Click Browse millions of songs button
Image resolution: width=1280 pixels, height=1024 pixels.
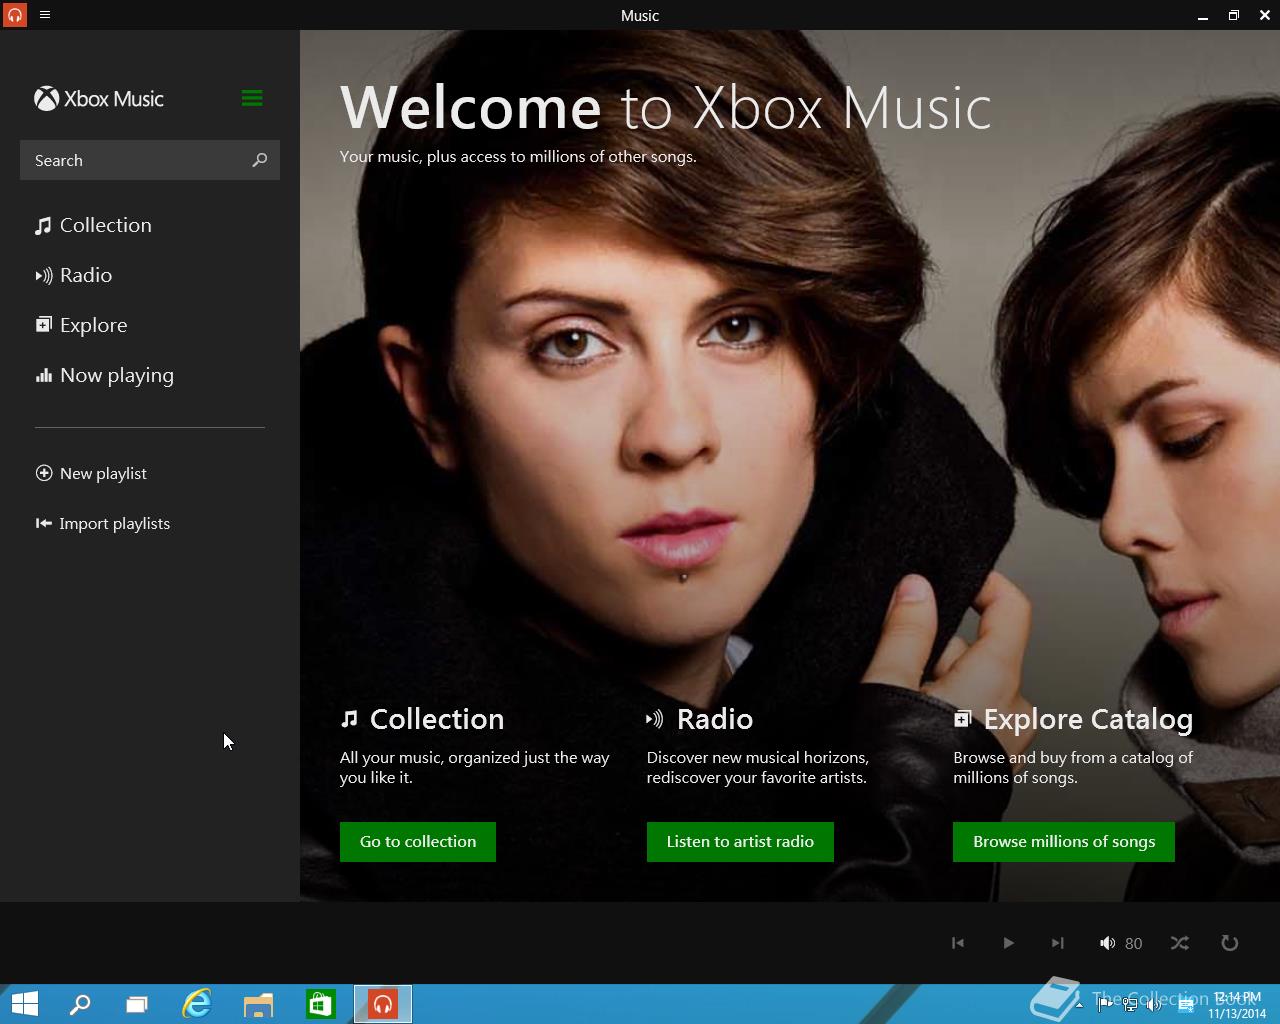[1064, 842]
